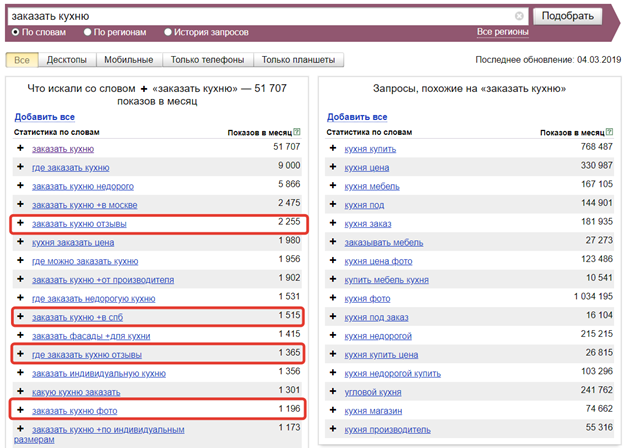Click plus next to 'заказать фасады +для кухни'
The image size is (624, 448).
point(20,335)
